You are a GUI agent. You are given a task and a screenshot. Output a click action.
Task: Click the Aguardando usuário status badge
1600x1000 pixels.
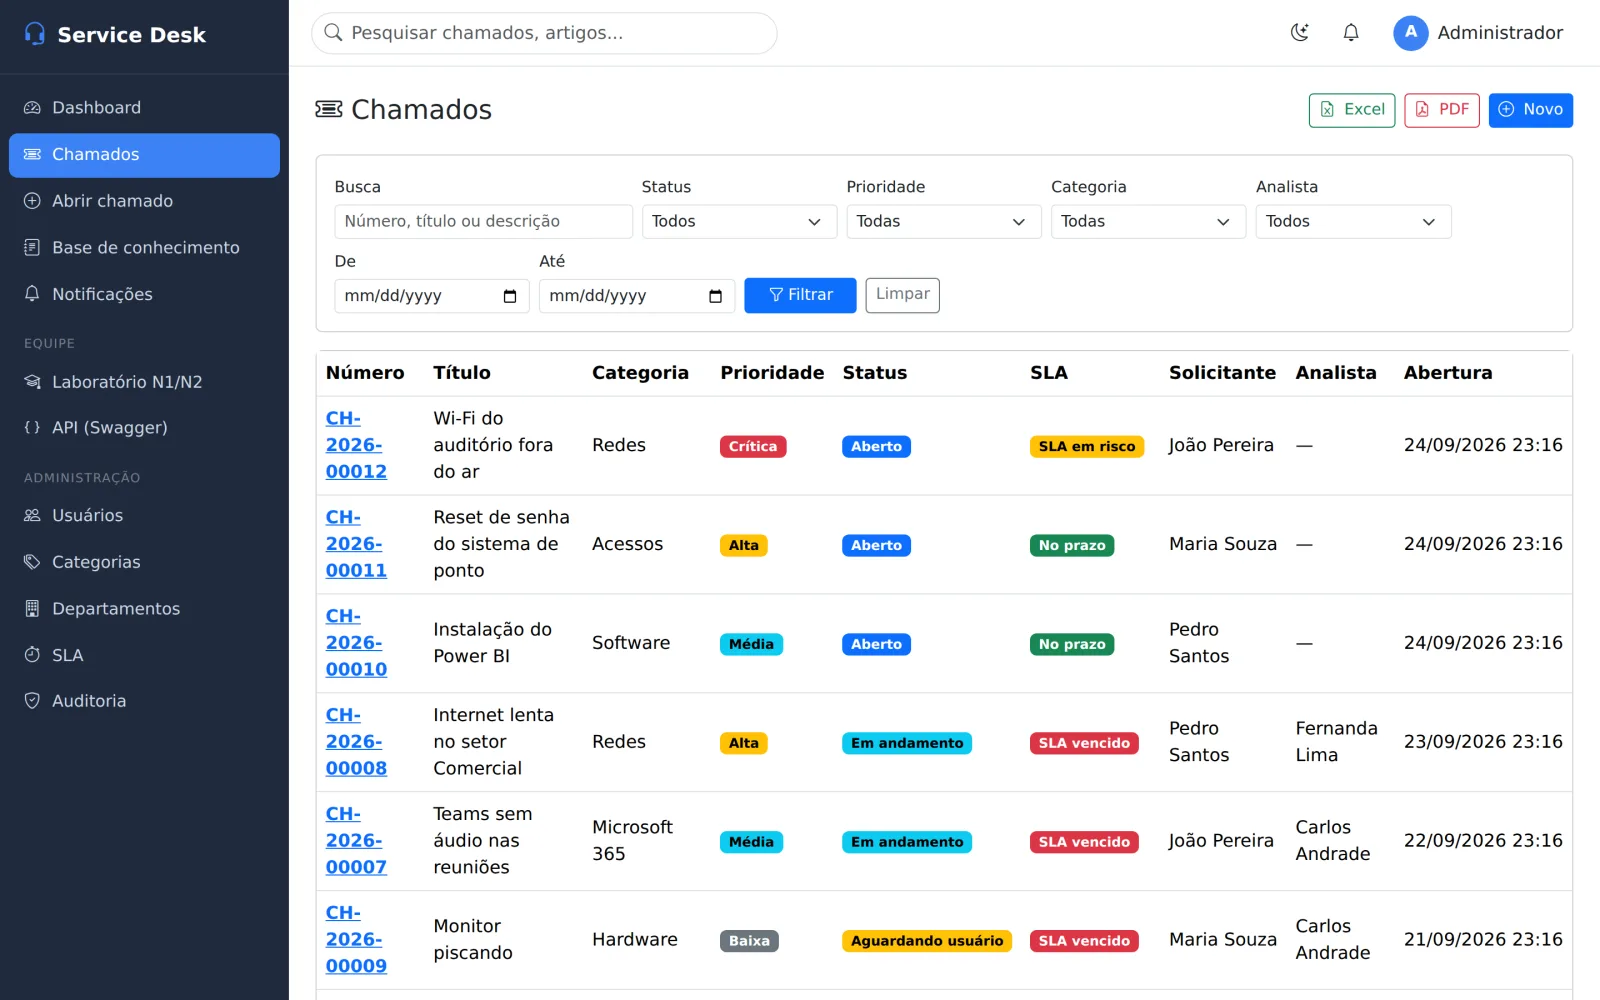[x=927, y=941]
